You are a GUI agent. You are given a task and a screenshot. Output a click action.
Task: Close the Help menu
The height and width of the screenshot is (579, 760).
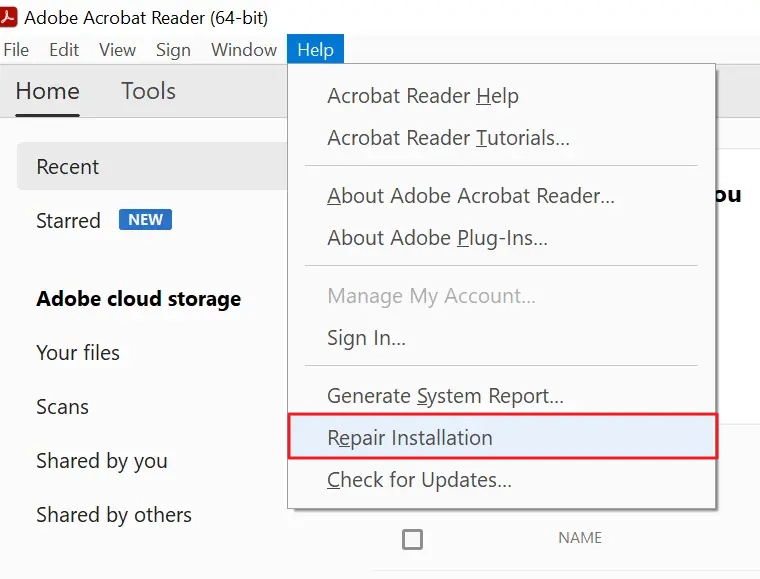click(x=316, y=49)
